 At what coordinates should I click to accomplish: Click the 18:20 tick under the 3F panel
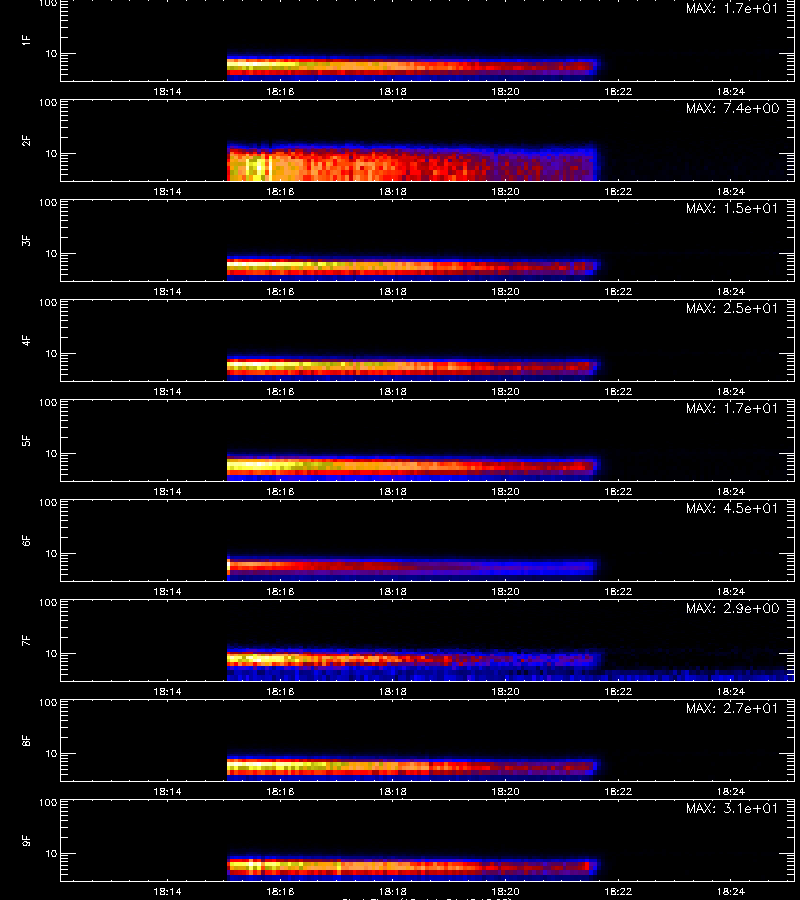(x=505, y=292)
